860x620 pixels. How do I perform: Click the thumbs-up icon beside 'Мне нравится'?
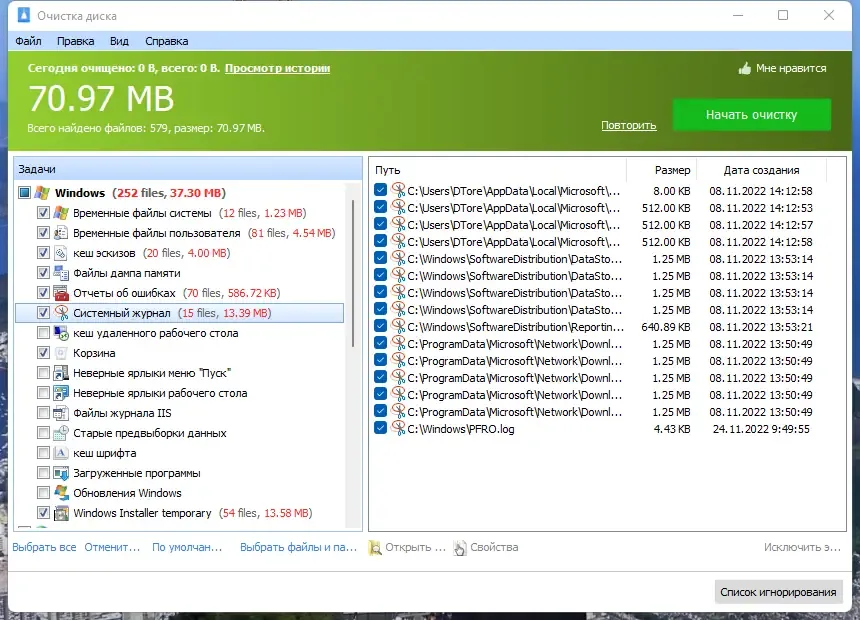pyautogui.click(x=744, y=69)
